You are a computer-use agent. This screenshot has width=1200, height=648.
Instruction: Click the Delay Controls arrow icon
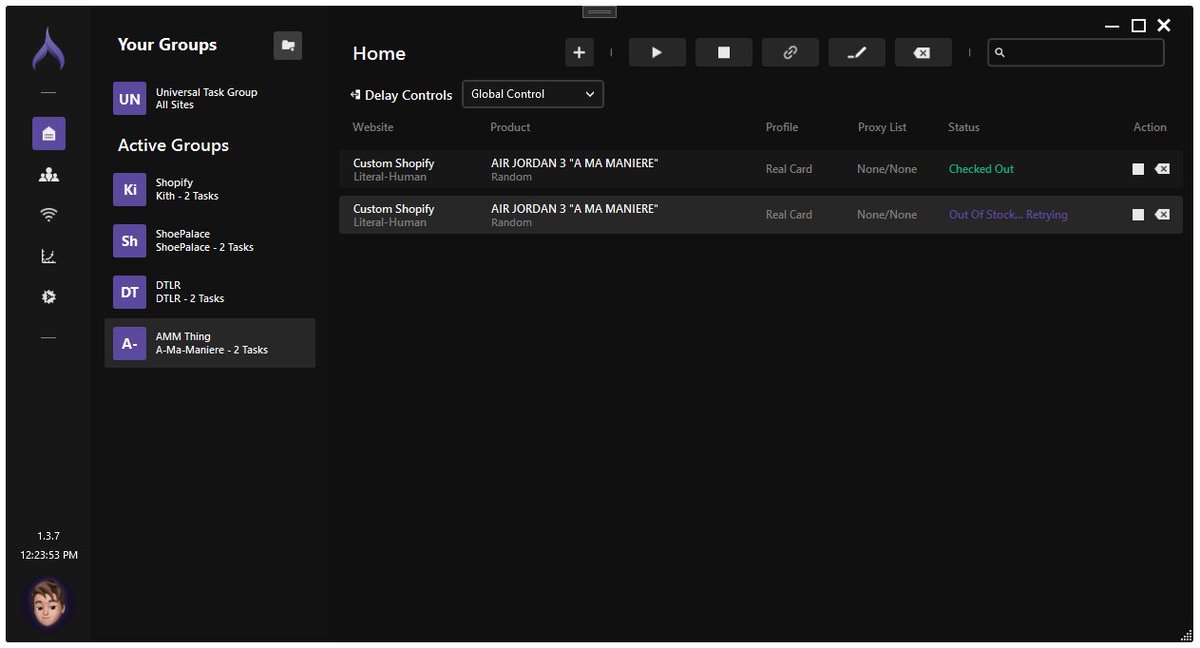[355, 95]
